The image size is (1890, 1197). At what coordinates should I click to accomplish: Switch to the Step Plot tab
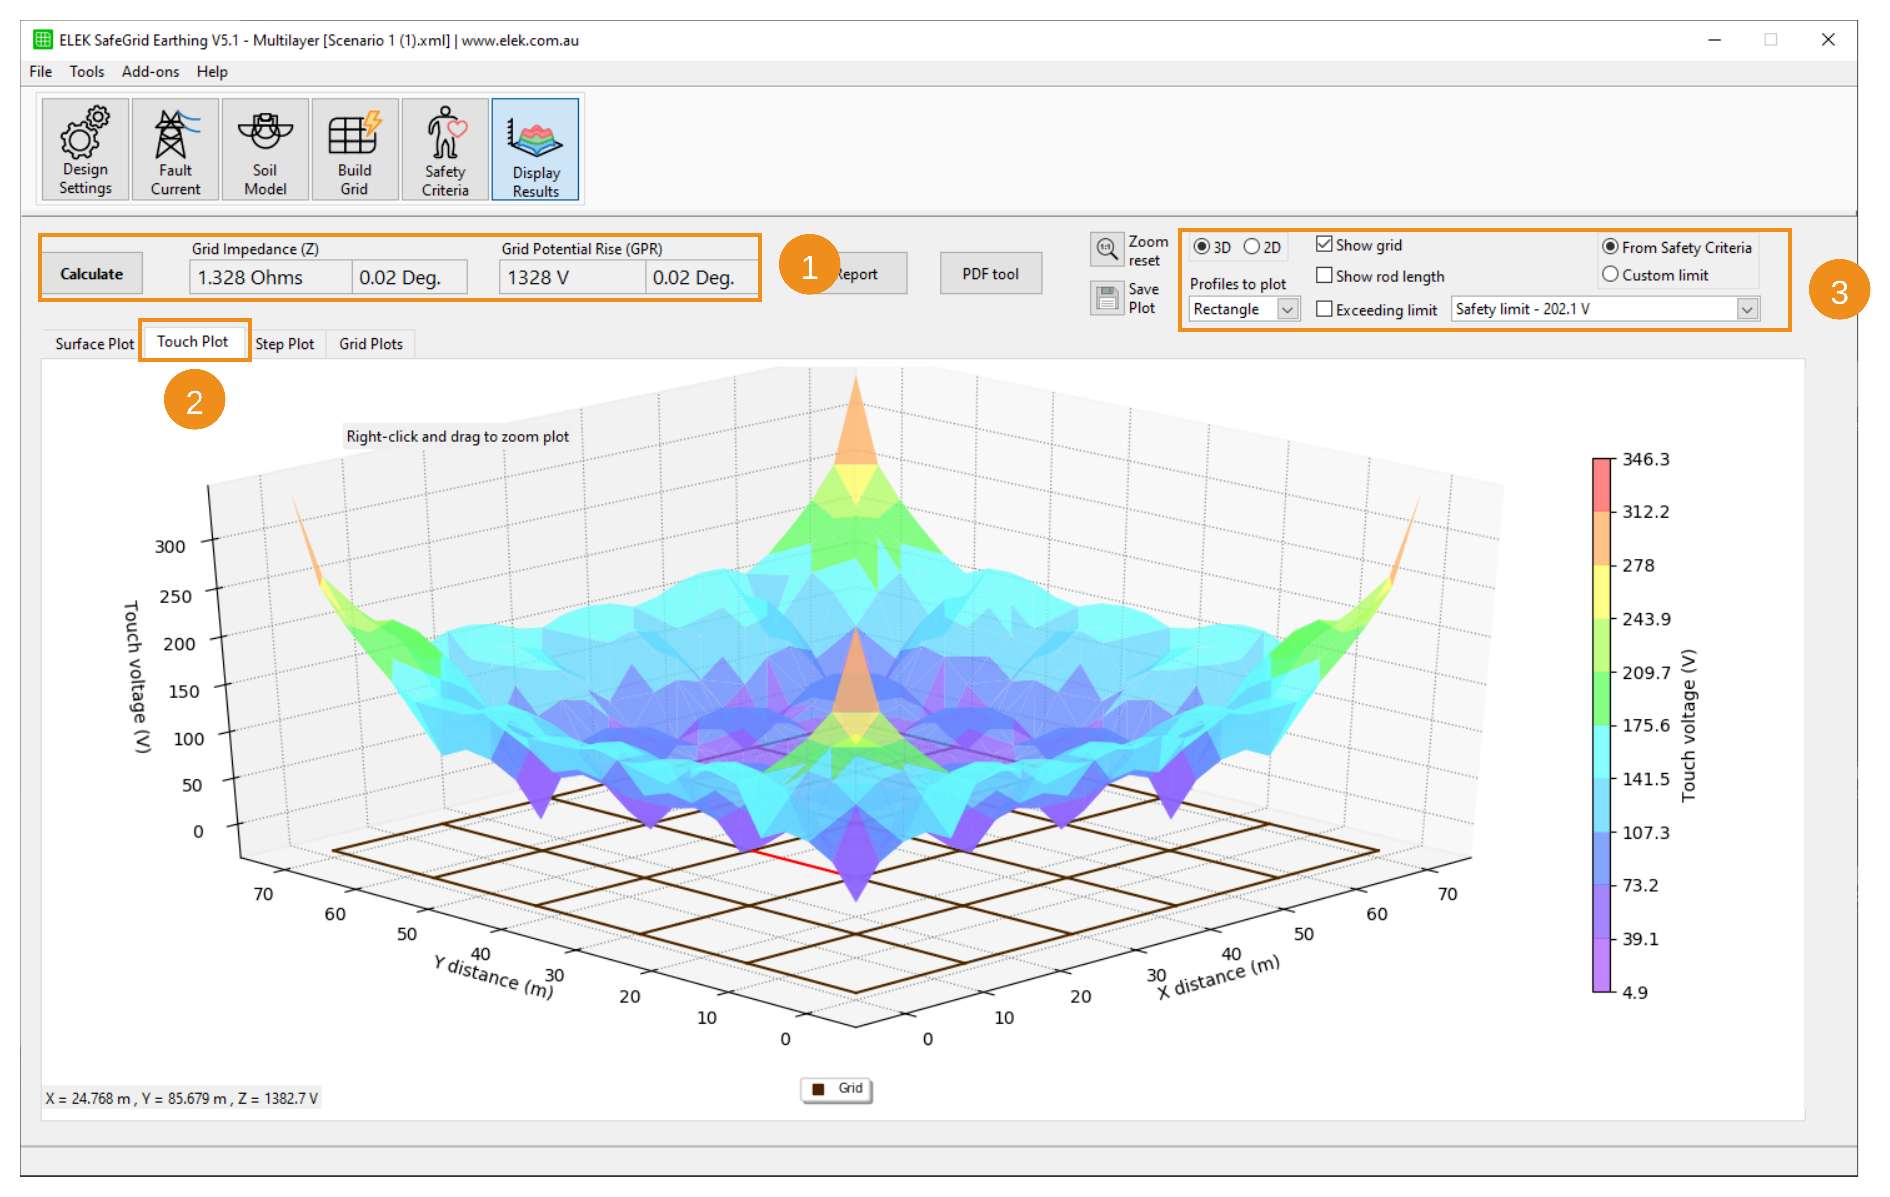285,343
